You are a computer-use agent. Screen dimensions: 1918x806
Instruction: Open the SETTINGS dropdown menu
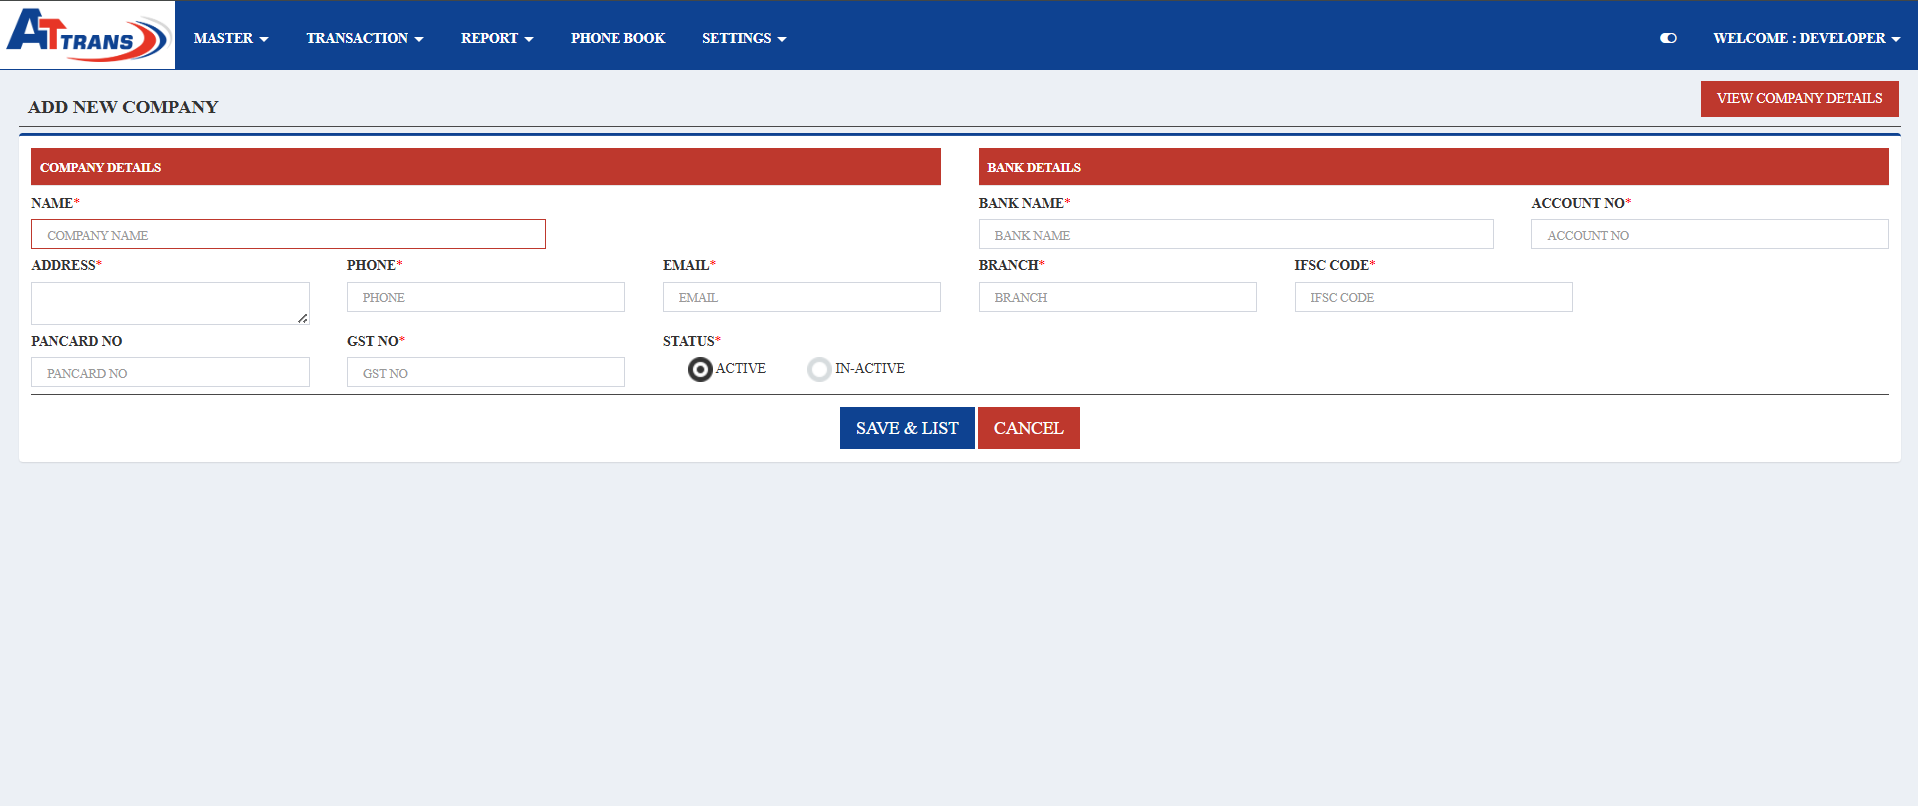[744, 38]
